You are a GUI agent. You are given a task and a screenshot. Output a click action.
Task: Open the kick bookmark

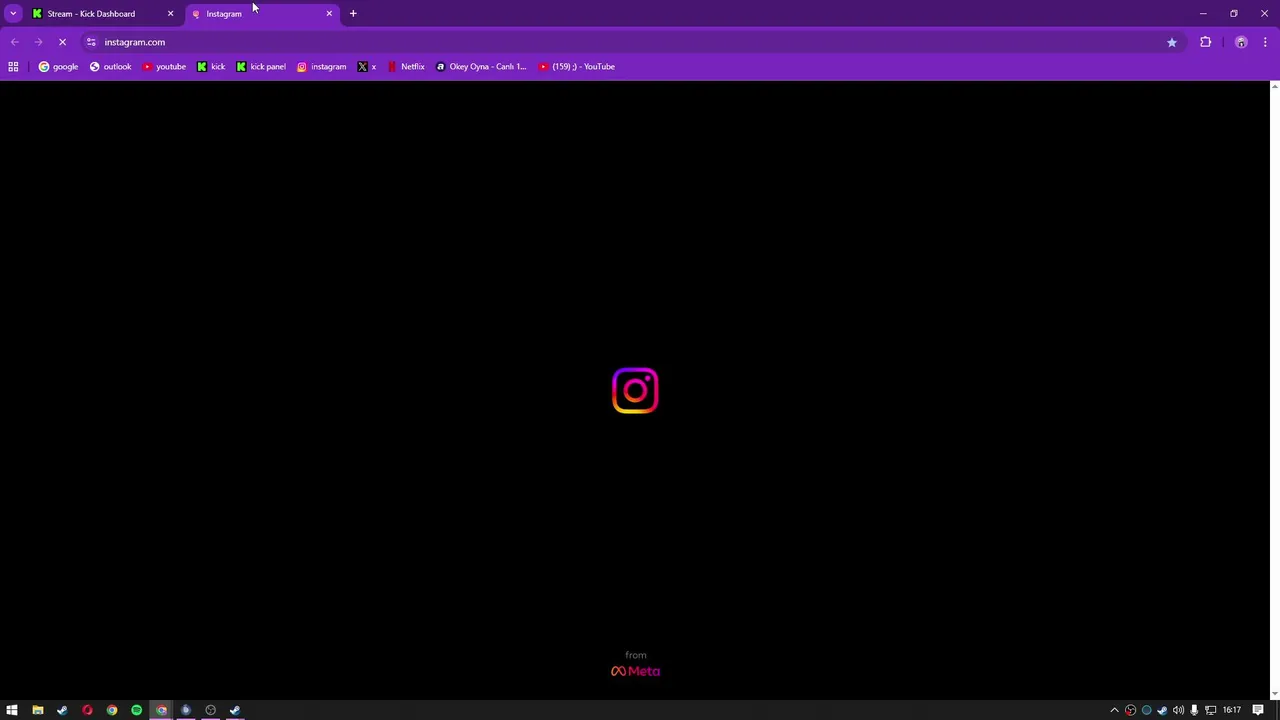point(211,67)
